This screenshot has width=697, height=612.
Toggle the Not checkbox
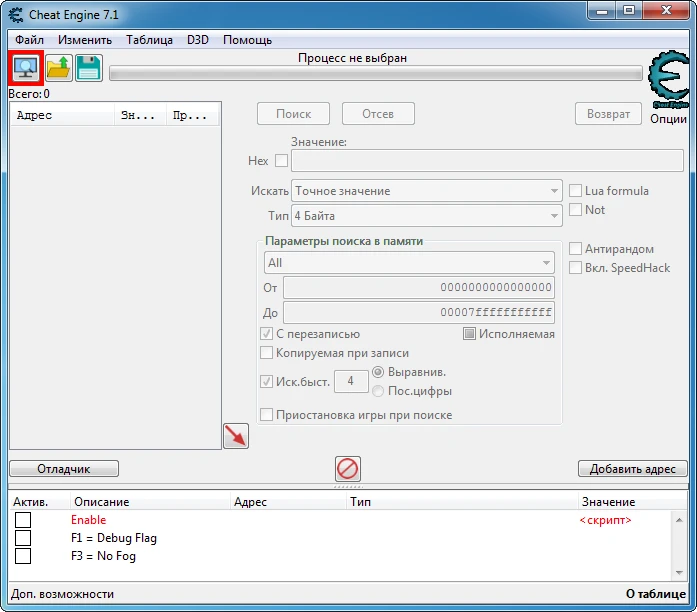[x=575, y=209]
